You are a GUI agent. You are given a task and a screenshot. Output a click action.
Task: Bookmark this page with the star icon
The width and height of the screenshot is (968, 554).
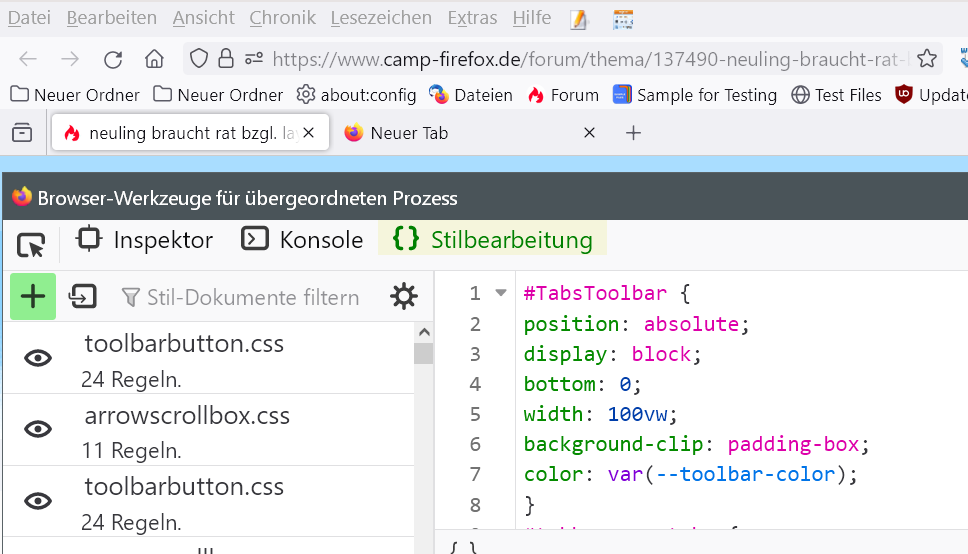[x=927, y=59]
